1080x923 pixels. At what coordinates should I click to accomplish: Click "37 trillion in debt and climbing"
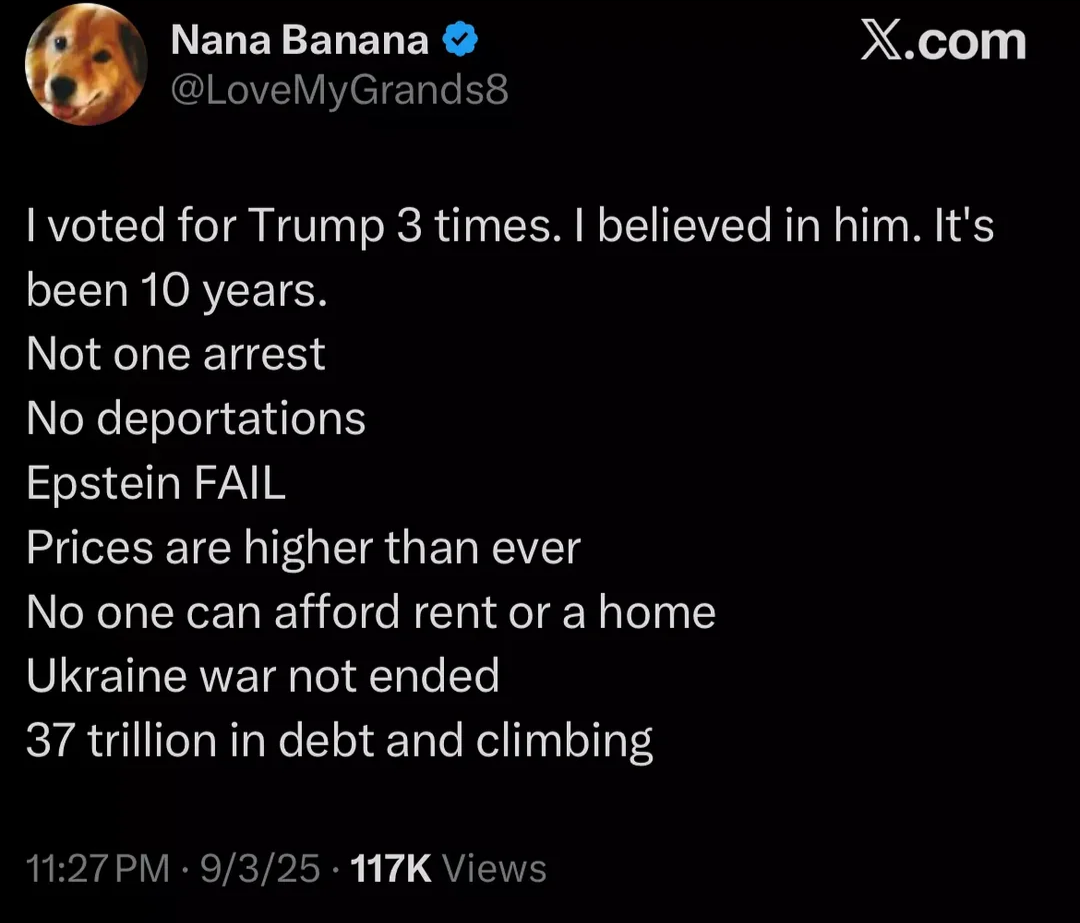click(x=340, y=741)
